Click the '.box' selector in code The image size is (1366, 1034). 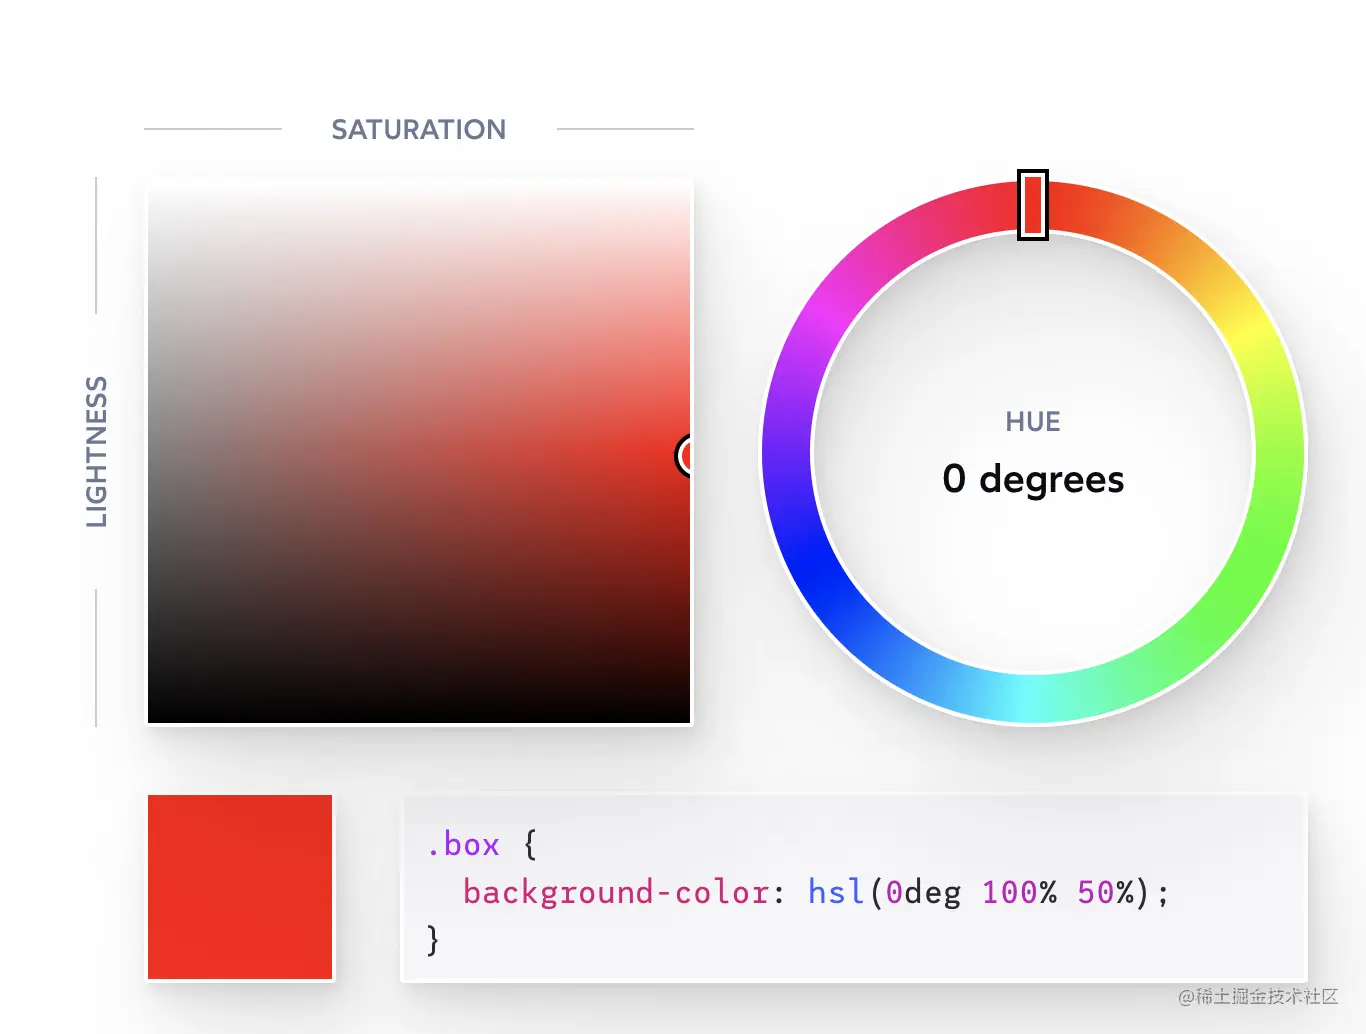pyautogui.click(x=463, y=845)
